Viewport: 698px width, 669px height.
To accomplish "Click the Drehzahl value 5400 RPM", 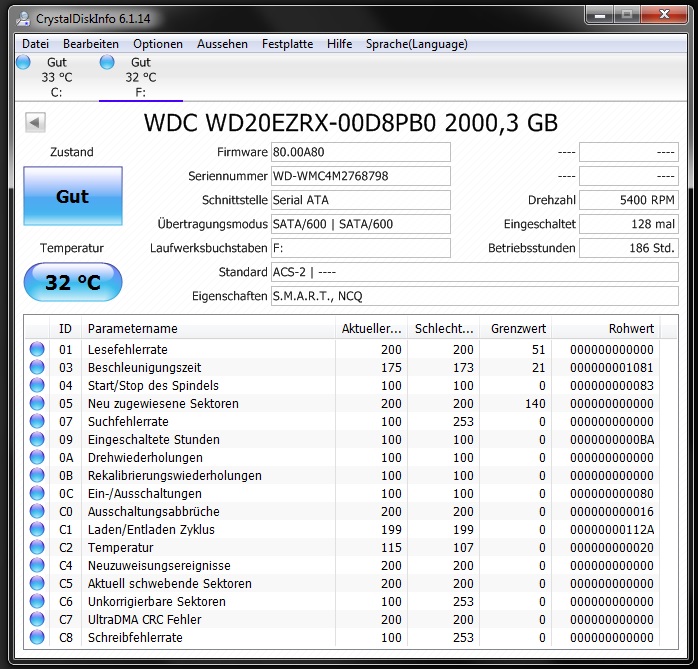I will click(629, 200).
